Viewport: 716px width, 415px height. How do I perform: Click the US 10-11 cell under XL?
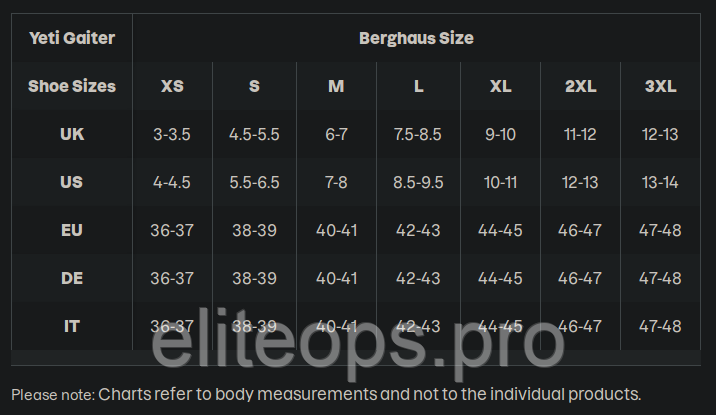tap(500, 182)
